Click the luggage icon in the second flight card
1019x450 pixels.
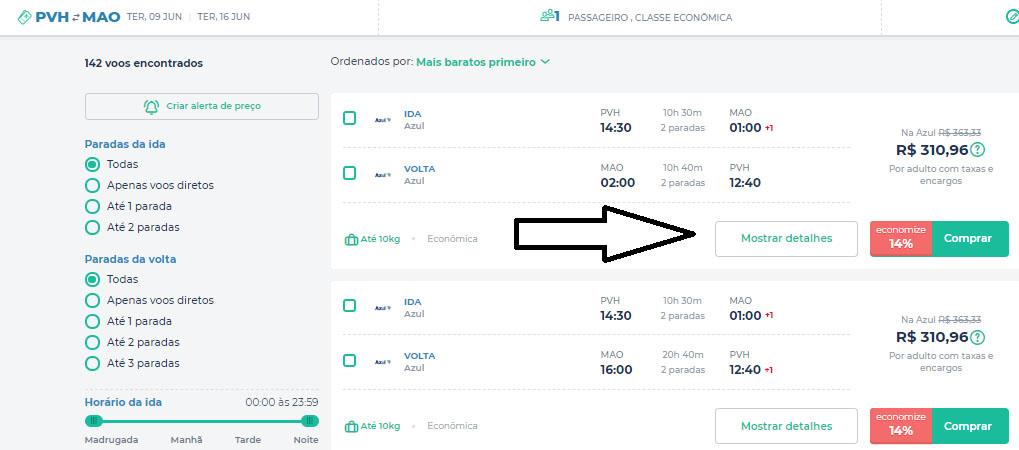pyautogui.click(x=351, y=426)
